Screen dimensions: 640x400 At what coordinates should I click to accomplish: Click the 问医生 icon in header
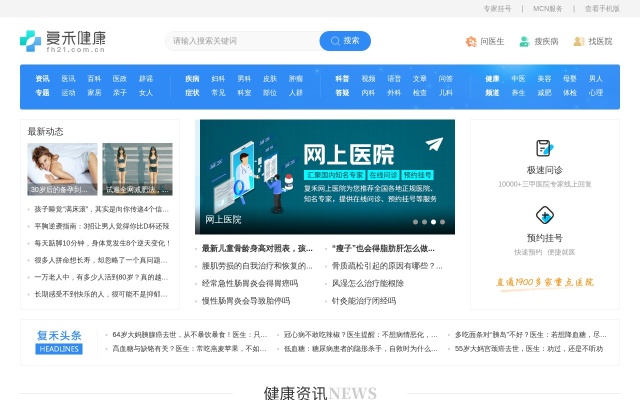pyautogui.click(x=471, y=42)
